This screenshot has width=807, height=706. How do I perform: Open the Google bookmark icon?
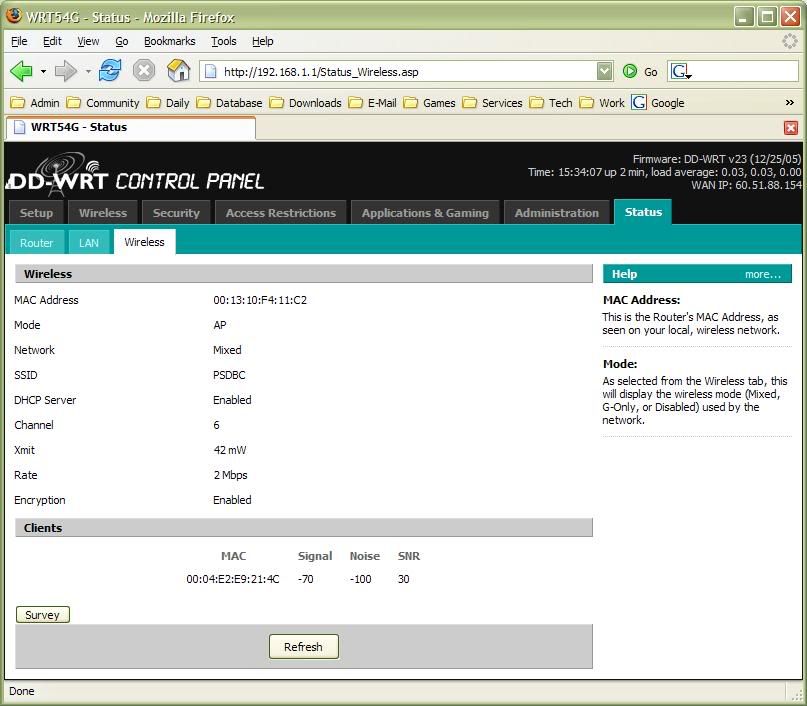coord(658,103)
